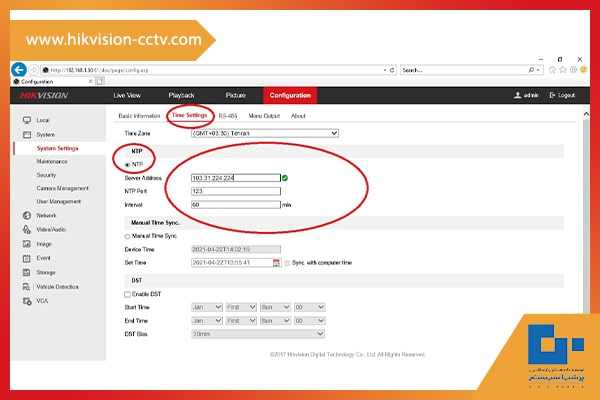Click the Image icon in sidebar
The image size is (600, 400).
click(x=27, y=244)
